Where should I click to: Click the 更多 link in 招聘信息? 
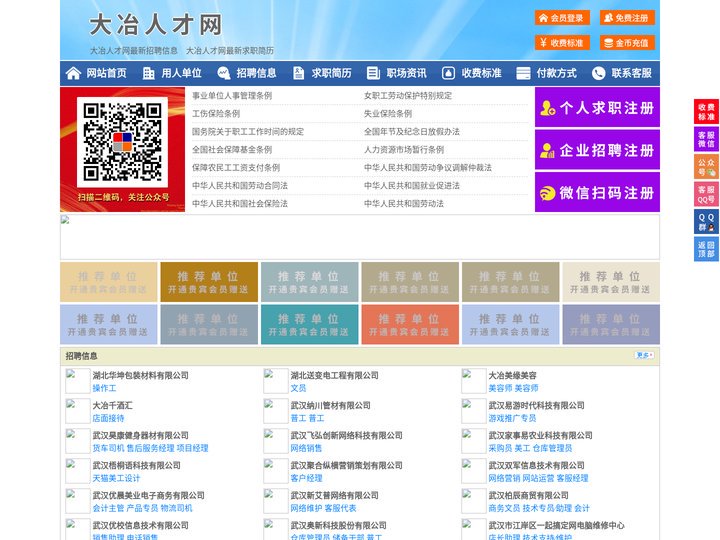click(644, 355)
